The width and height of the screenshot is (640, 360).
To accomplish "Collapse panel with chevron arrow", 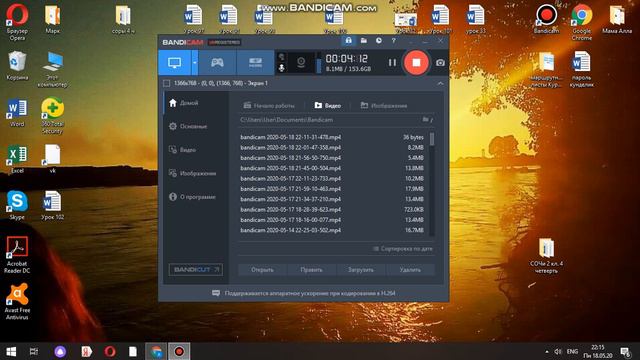I will 440,83.
